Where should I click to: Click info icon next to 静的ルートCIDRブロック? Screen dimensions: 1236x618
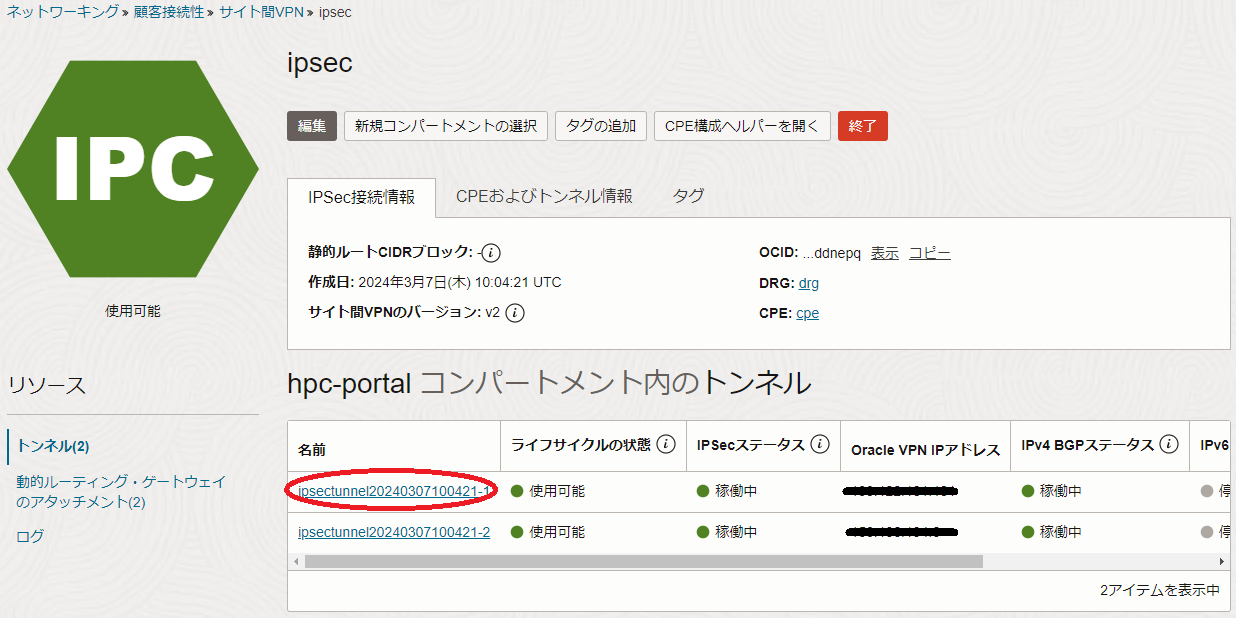click(x=491, y=253)
